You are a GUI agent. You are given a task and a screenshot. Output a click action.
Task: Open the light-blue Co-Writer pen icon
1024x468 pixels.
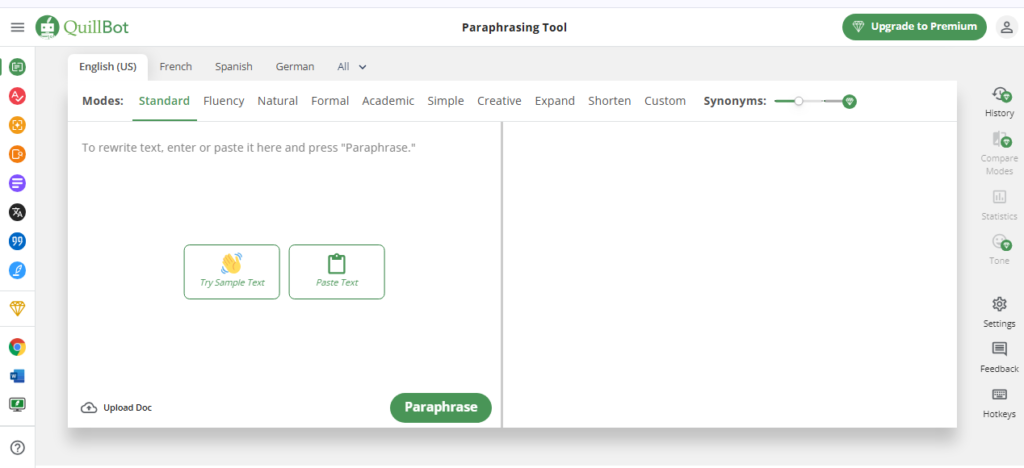(x=18, y=270)
